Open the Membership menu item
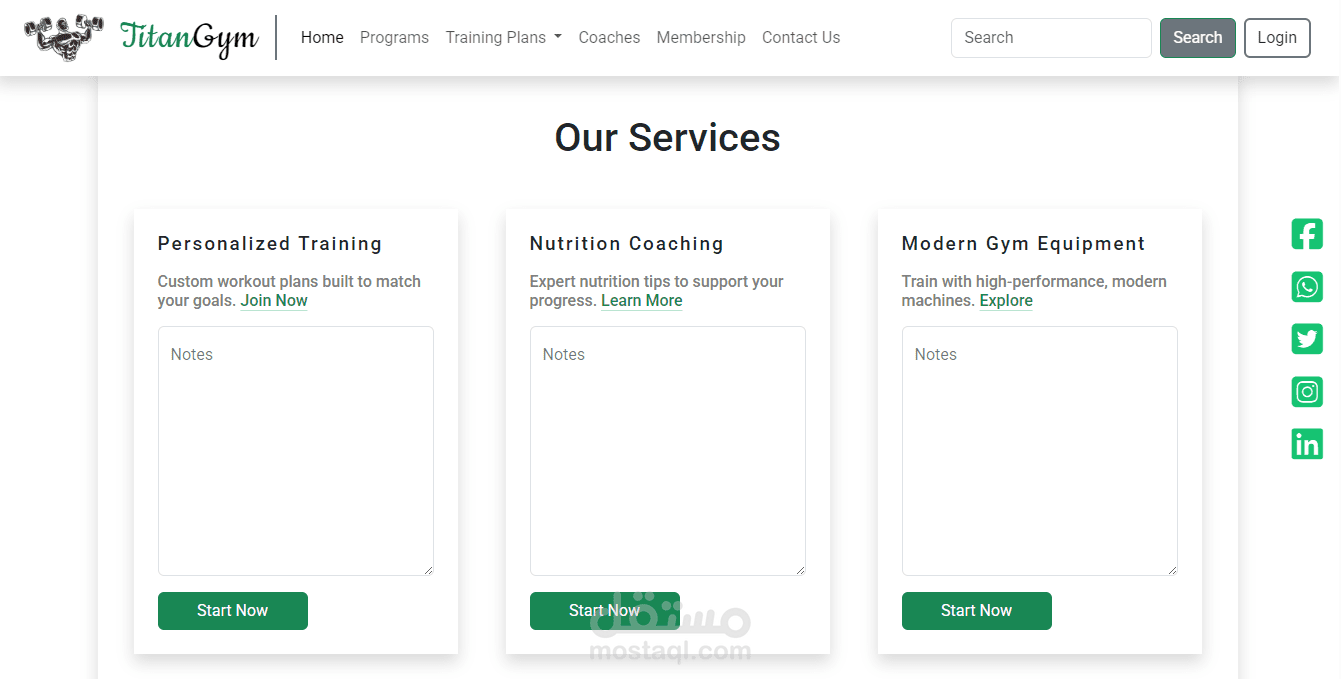Viewport: 1341px width, 679px height. (x=701, y=37)
